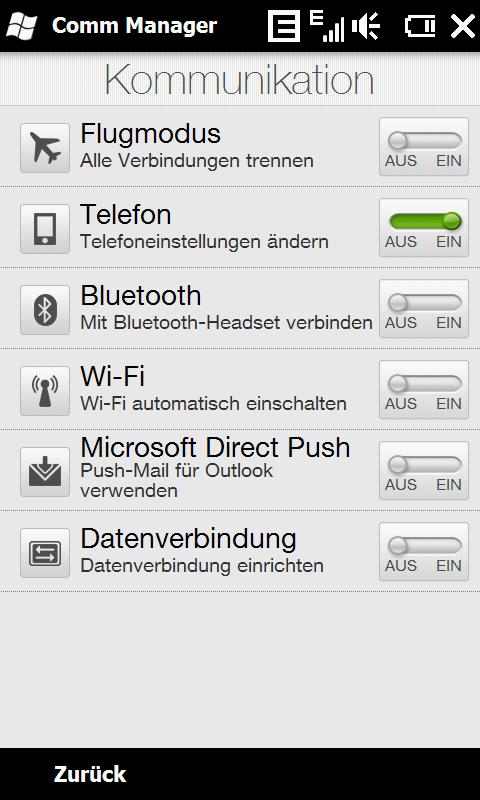Viewport: 480px width, 800px height.
Task: Open the Telefon phone icon
Action: pyautogui.click(x=45, y=229)
